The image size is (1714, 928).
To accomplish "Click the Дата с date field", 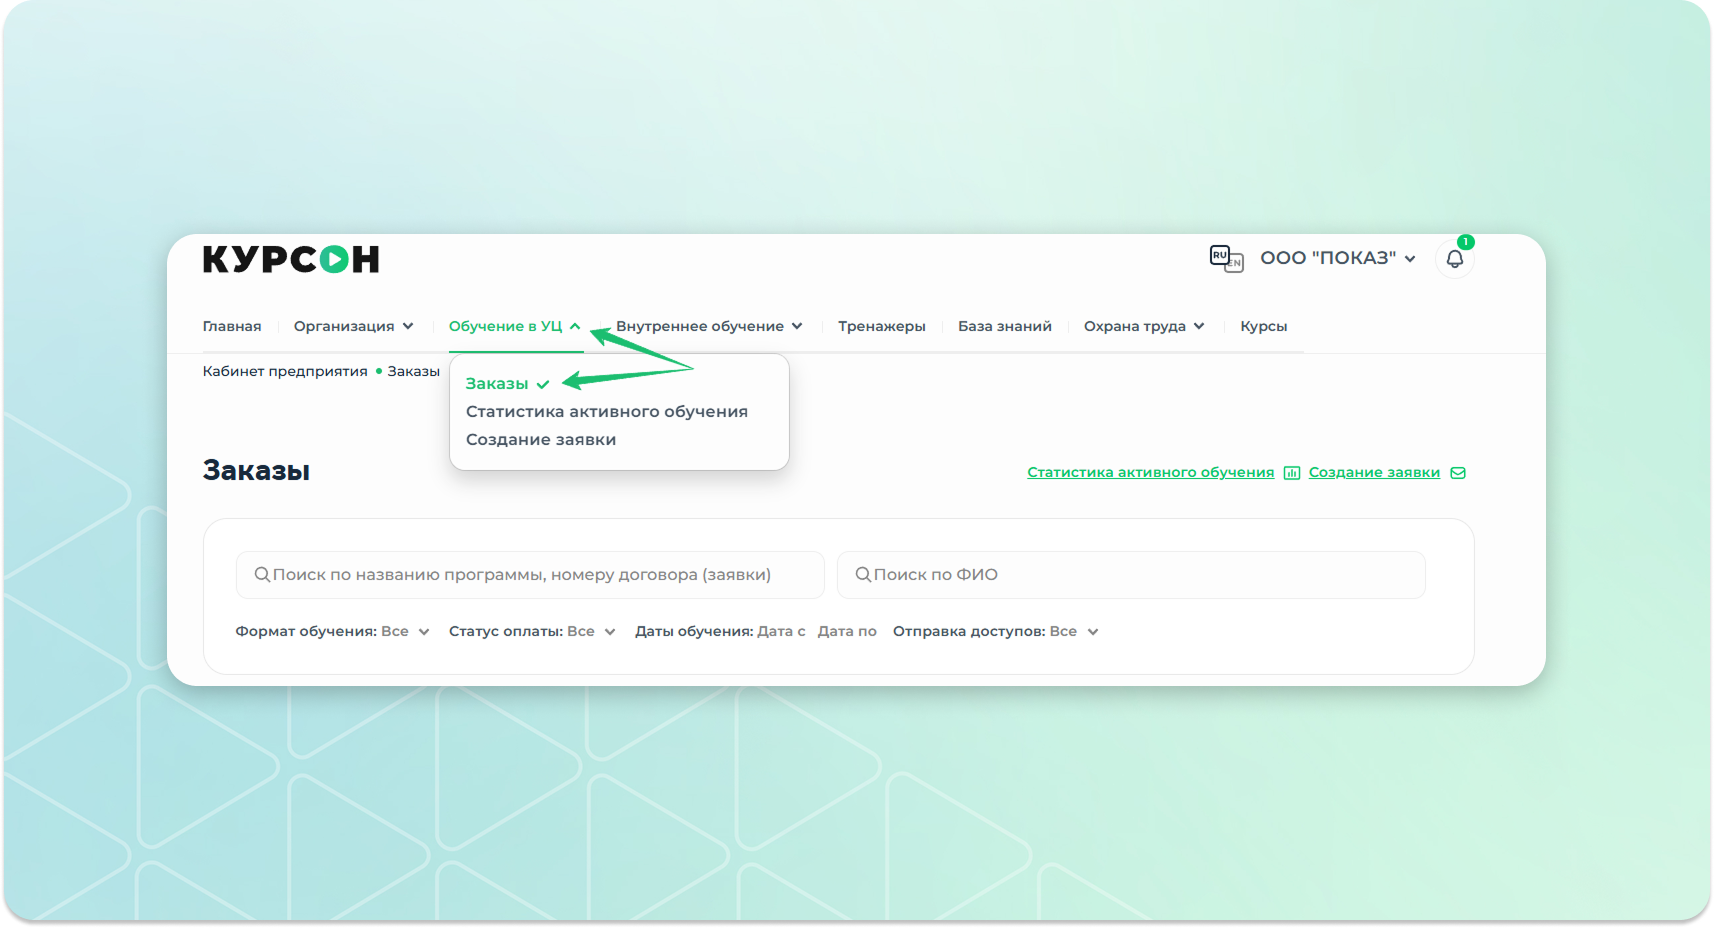I will [781, 632].
